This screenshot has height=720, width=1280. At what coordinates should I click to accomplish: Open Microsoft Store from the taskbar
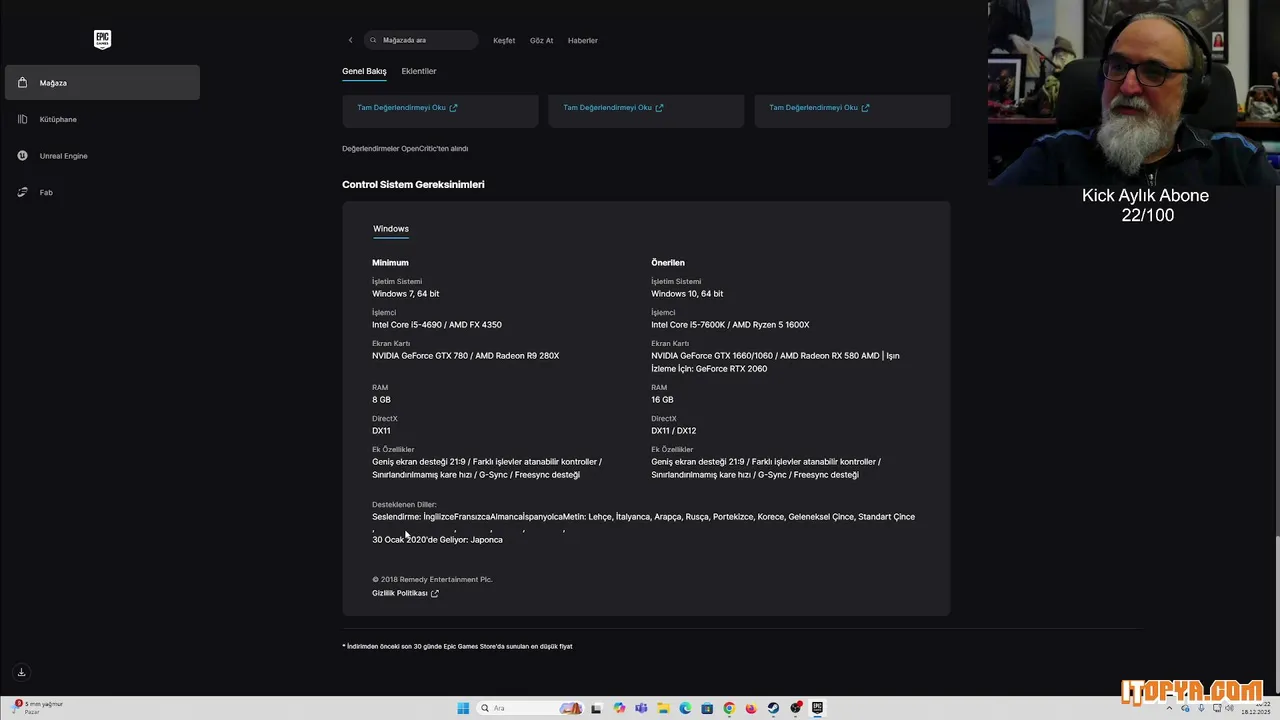click(707, 708)
